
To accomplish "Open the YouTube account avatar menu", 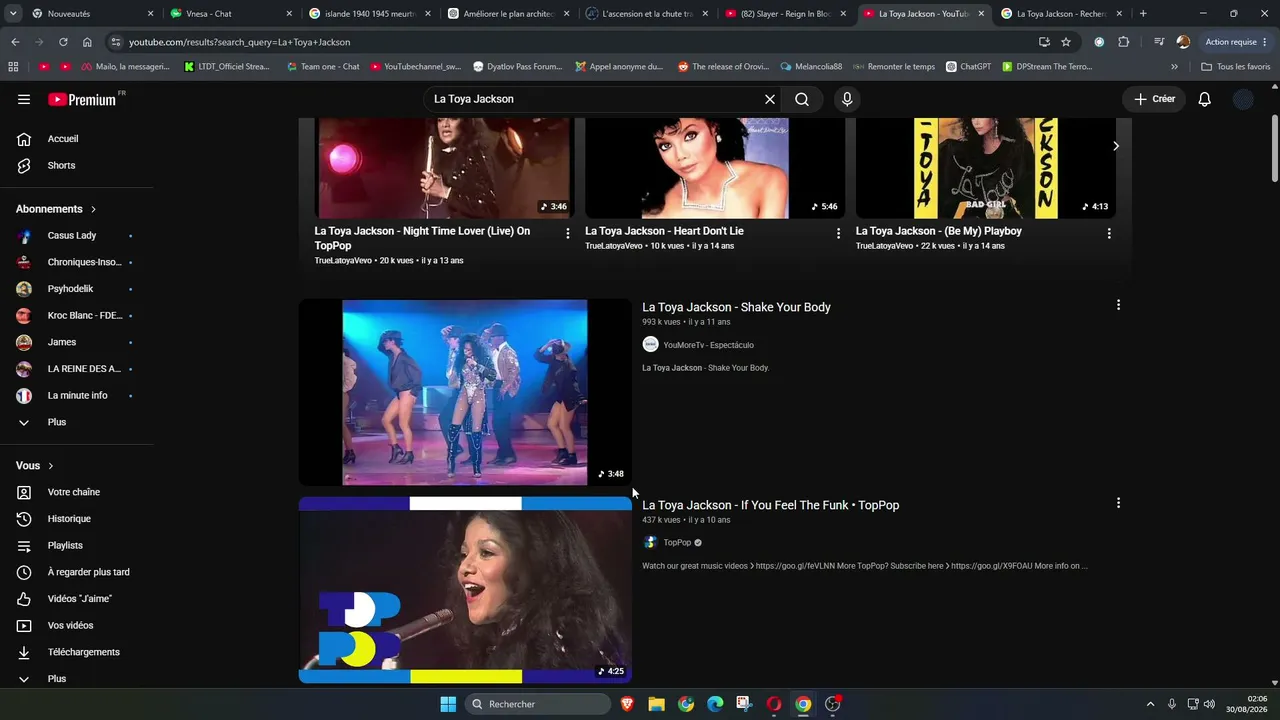I will (1243, 99).
